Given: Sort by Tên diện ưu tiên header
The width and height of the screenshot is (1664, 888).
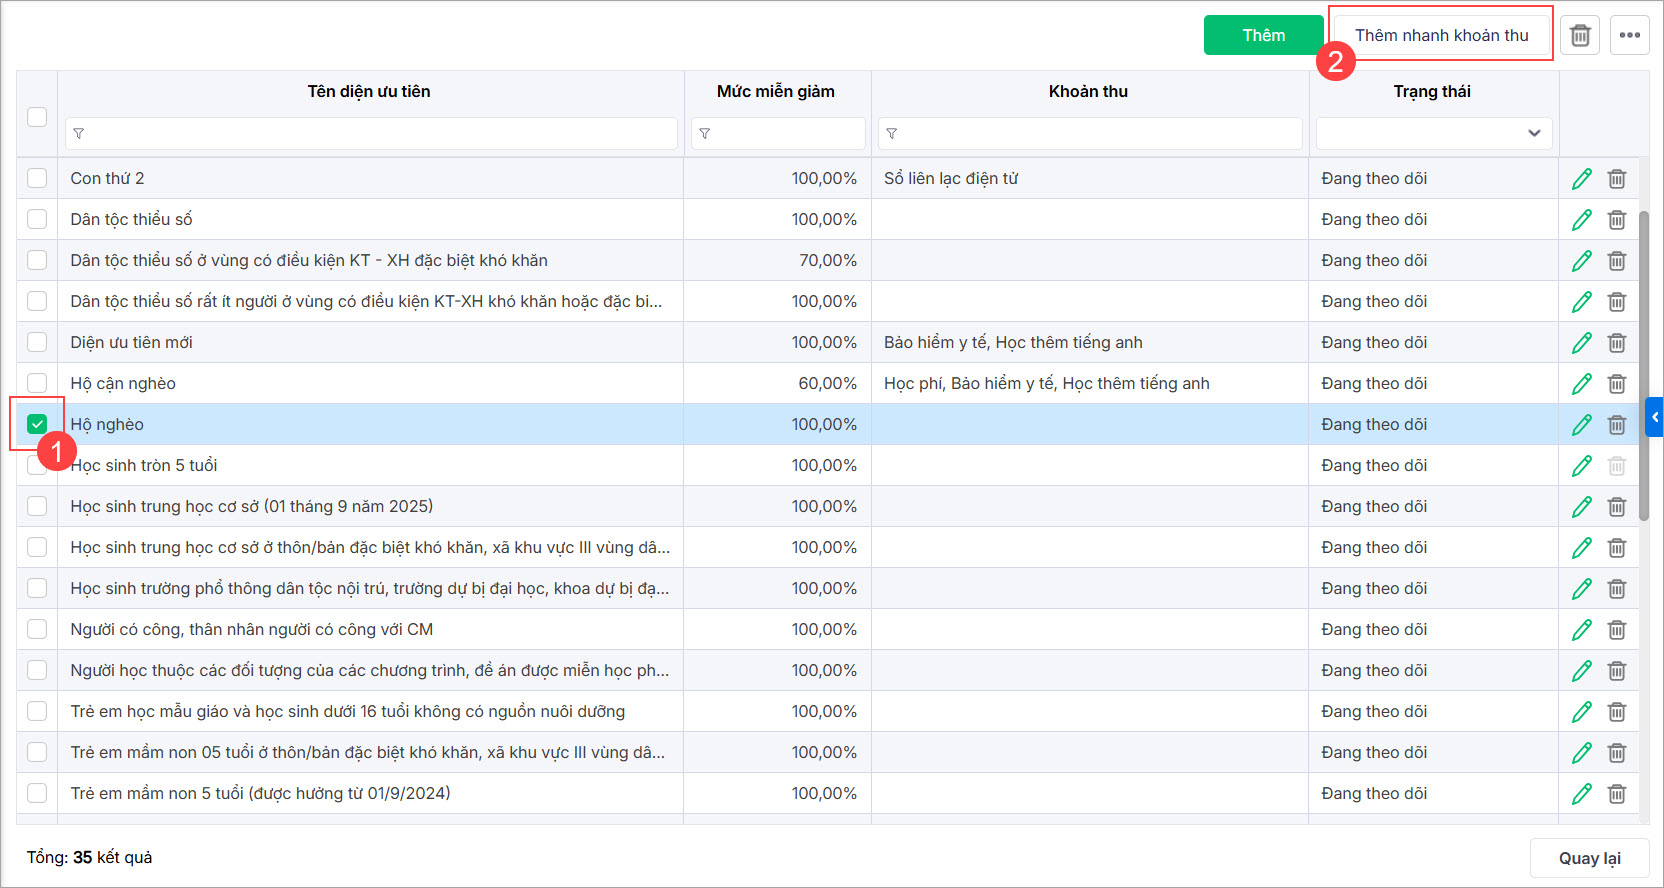Looking at the screenshot, I should pos(369,92).
